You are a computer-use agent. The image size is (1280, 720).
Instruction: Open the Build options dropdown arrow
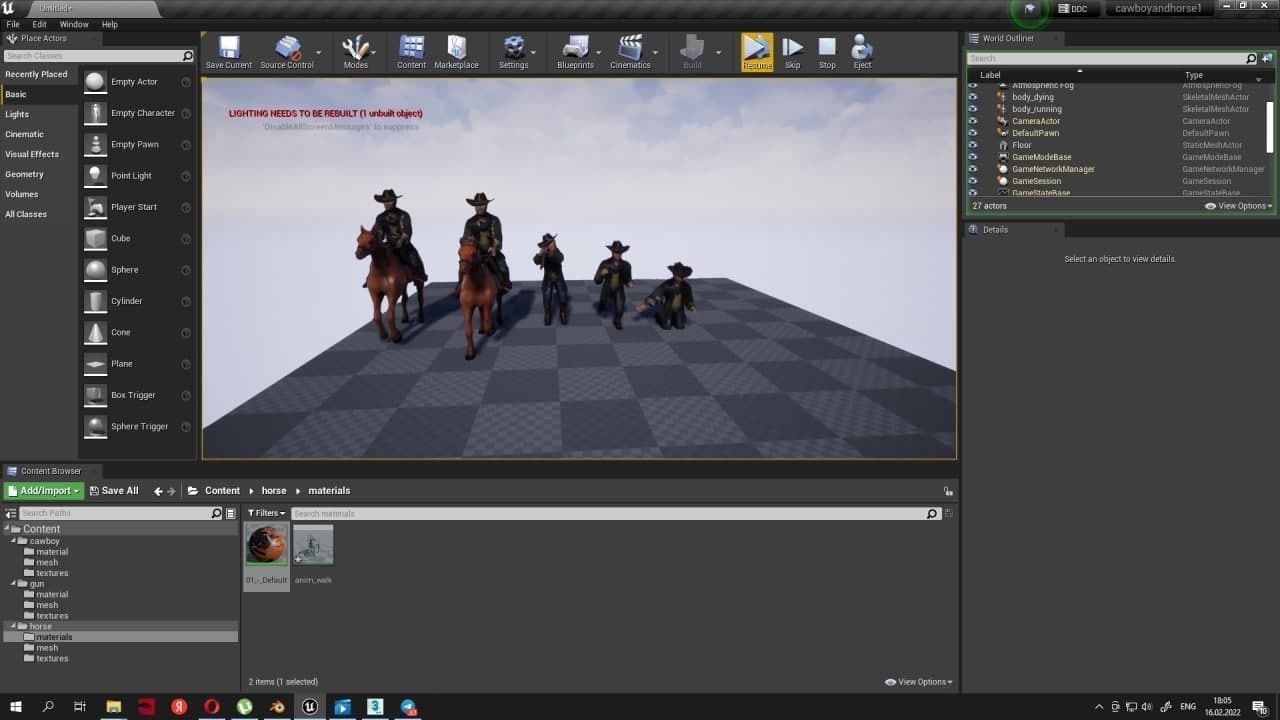[718, 52]
